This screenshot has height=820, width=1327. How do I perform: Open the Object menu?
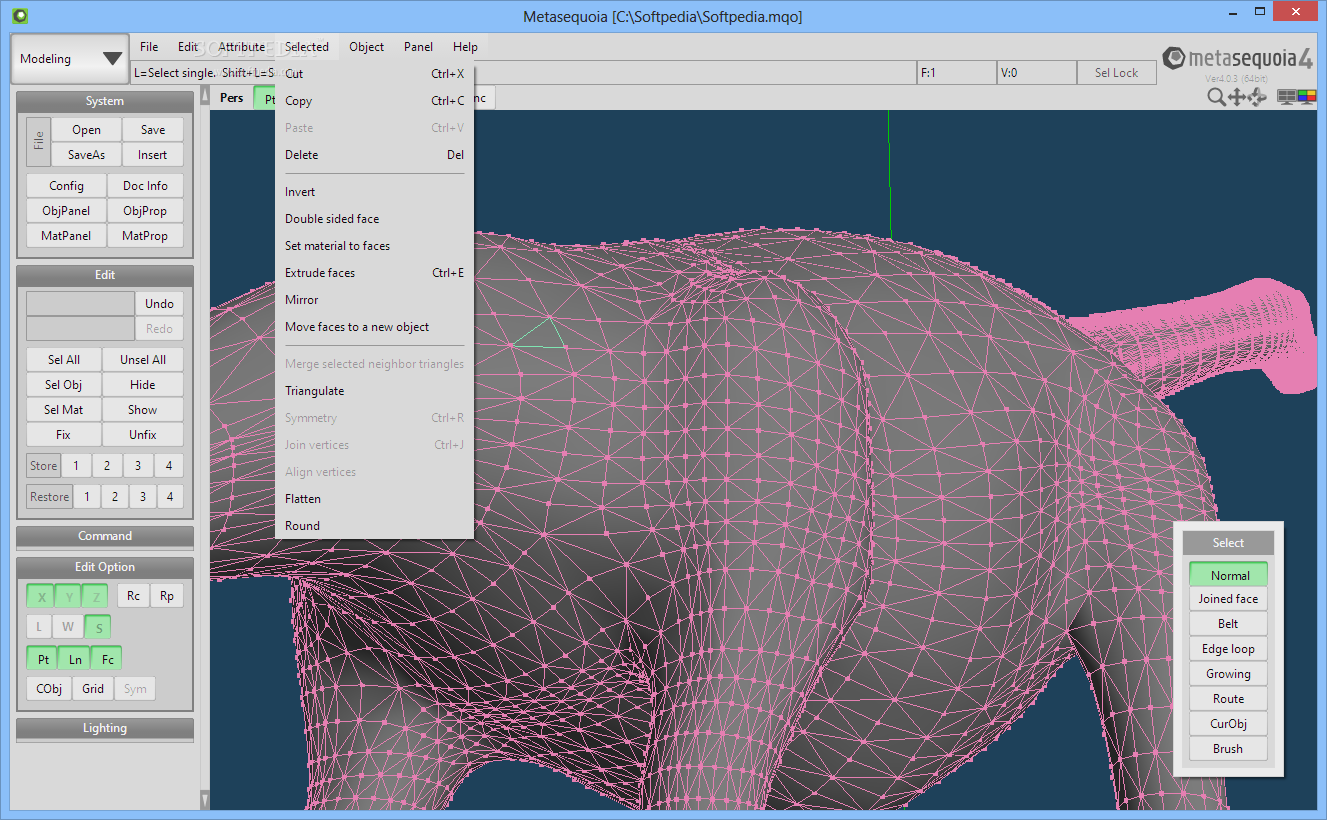tap(367, 47)
